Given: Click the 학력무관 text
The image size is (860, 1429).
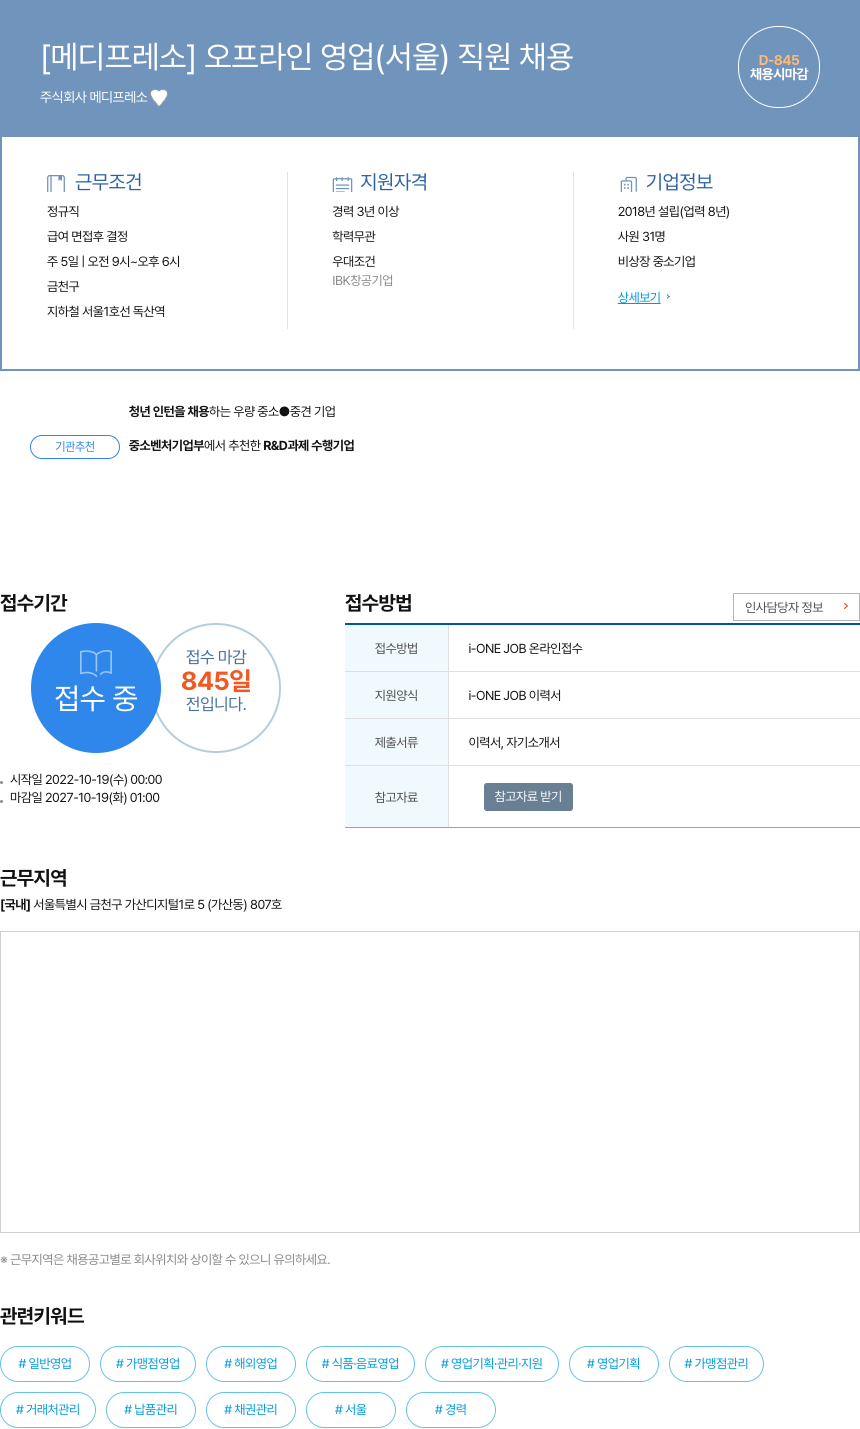Looking at the screenshot, I should pyautogui.click(x=354, y=237).
